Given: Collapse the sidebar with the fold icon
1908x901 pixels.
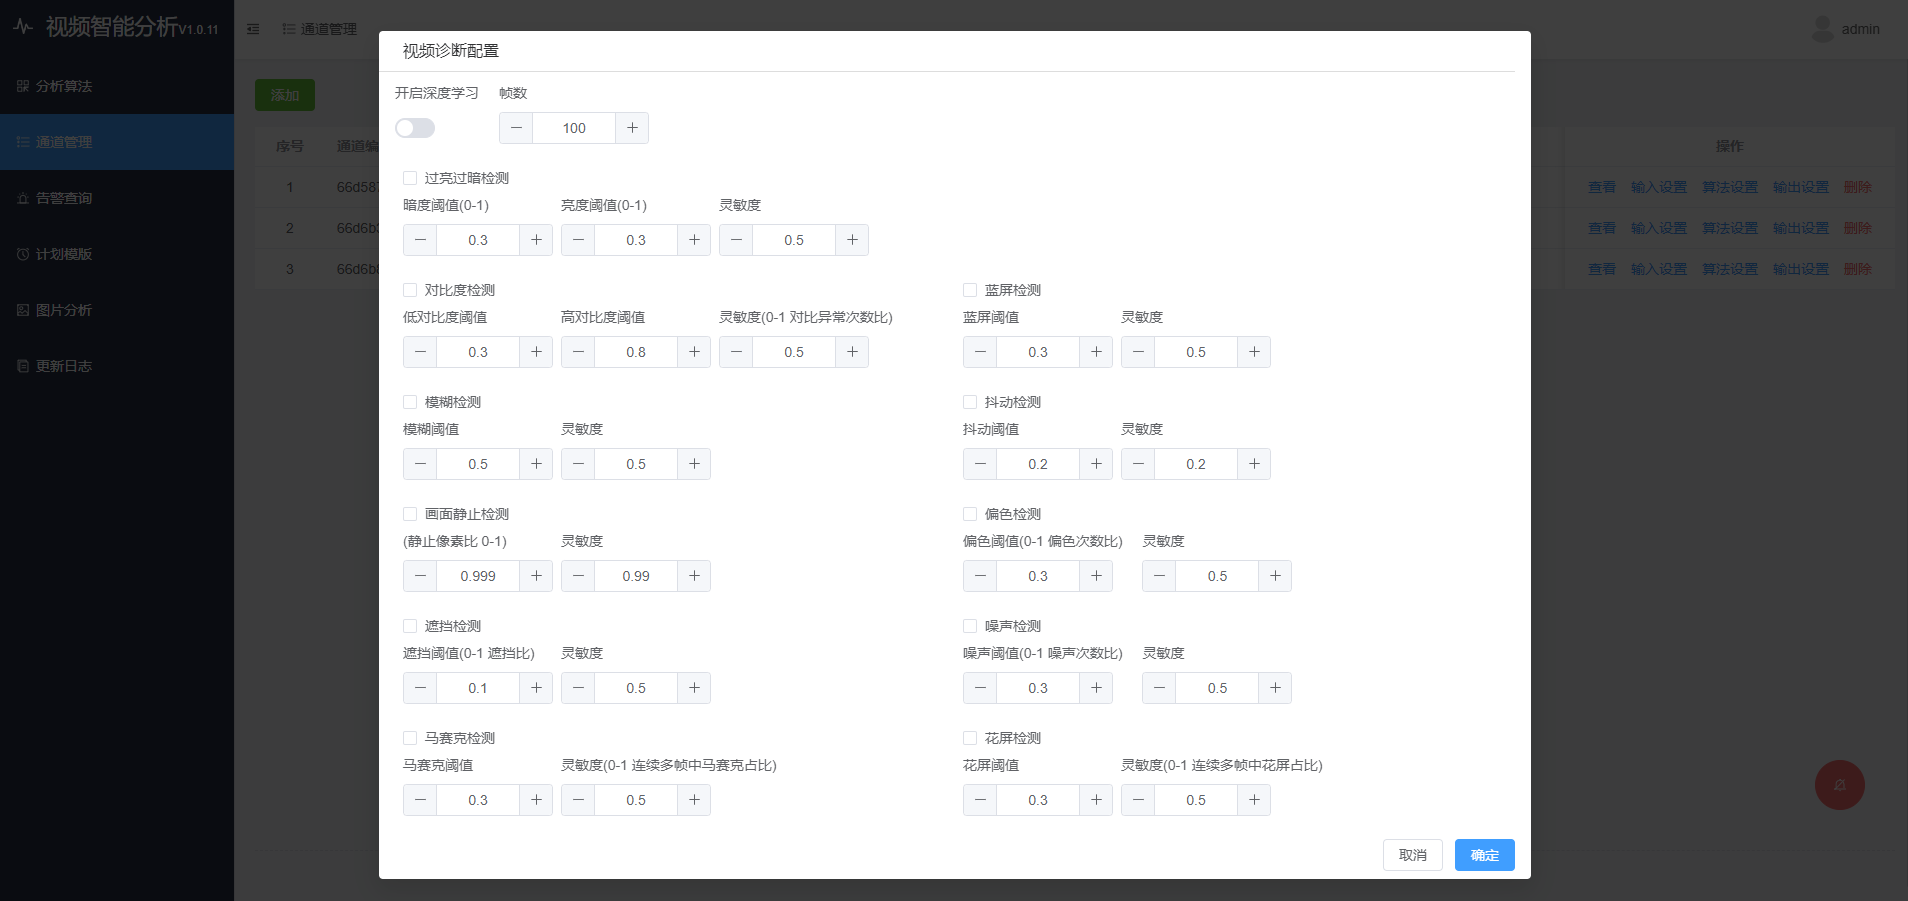Looking at the screenshot, I should pos(253,29).
